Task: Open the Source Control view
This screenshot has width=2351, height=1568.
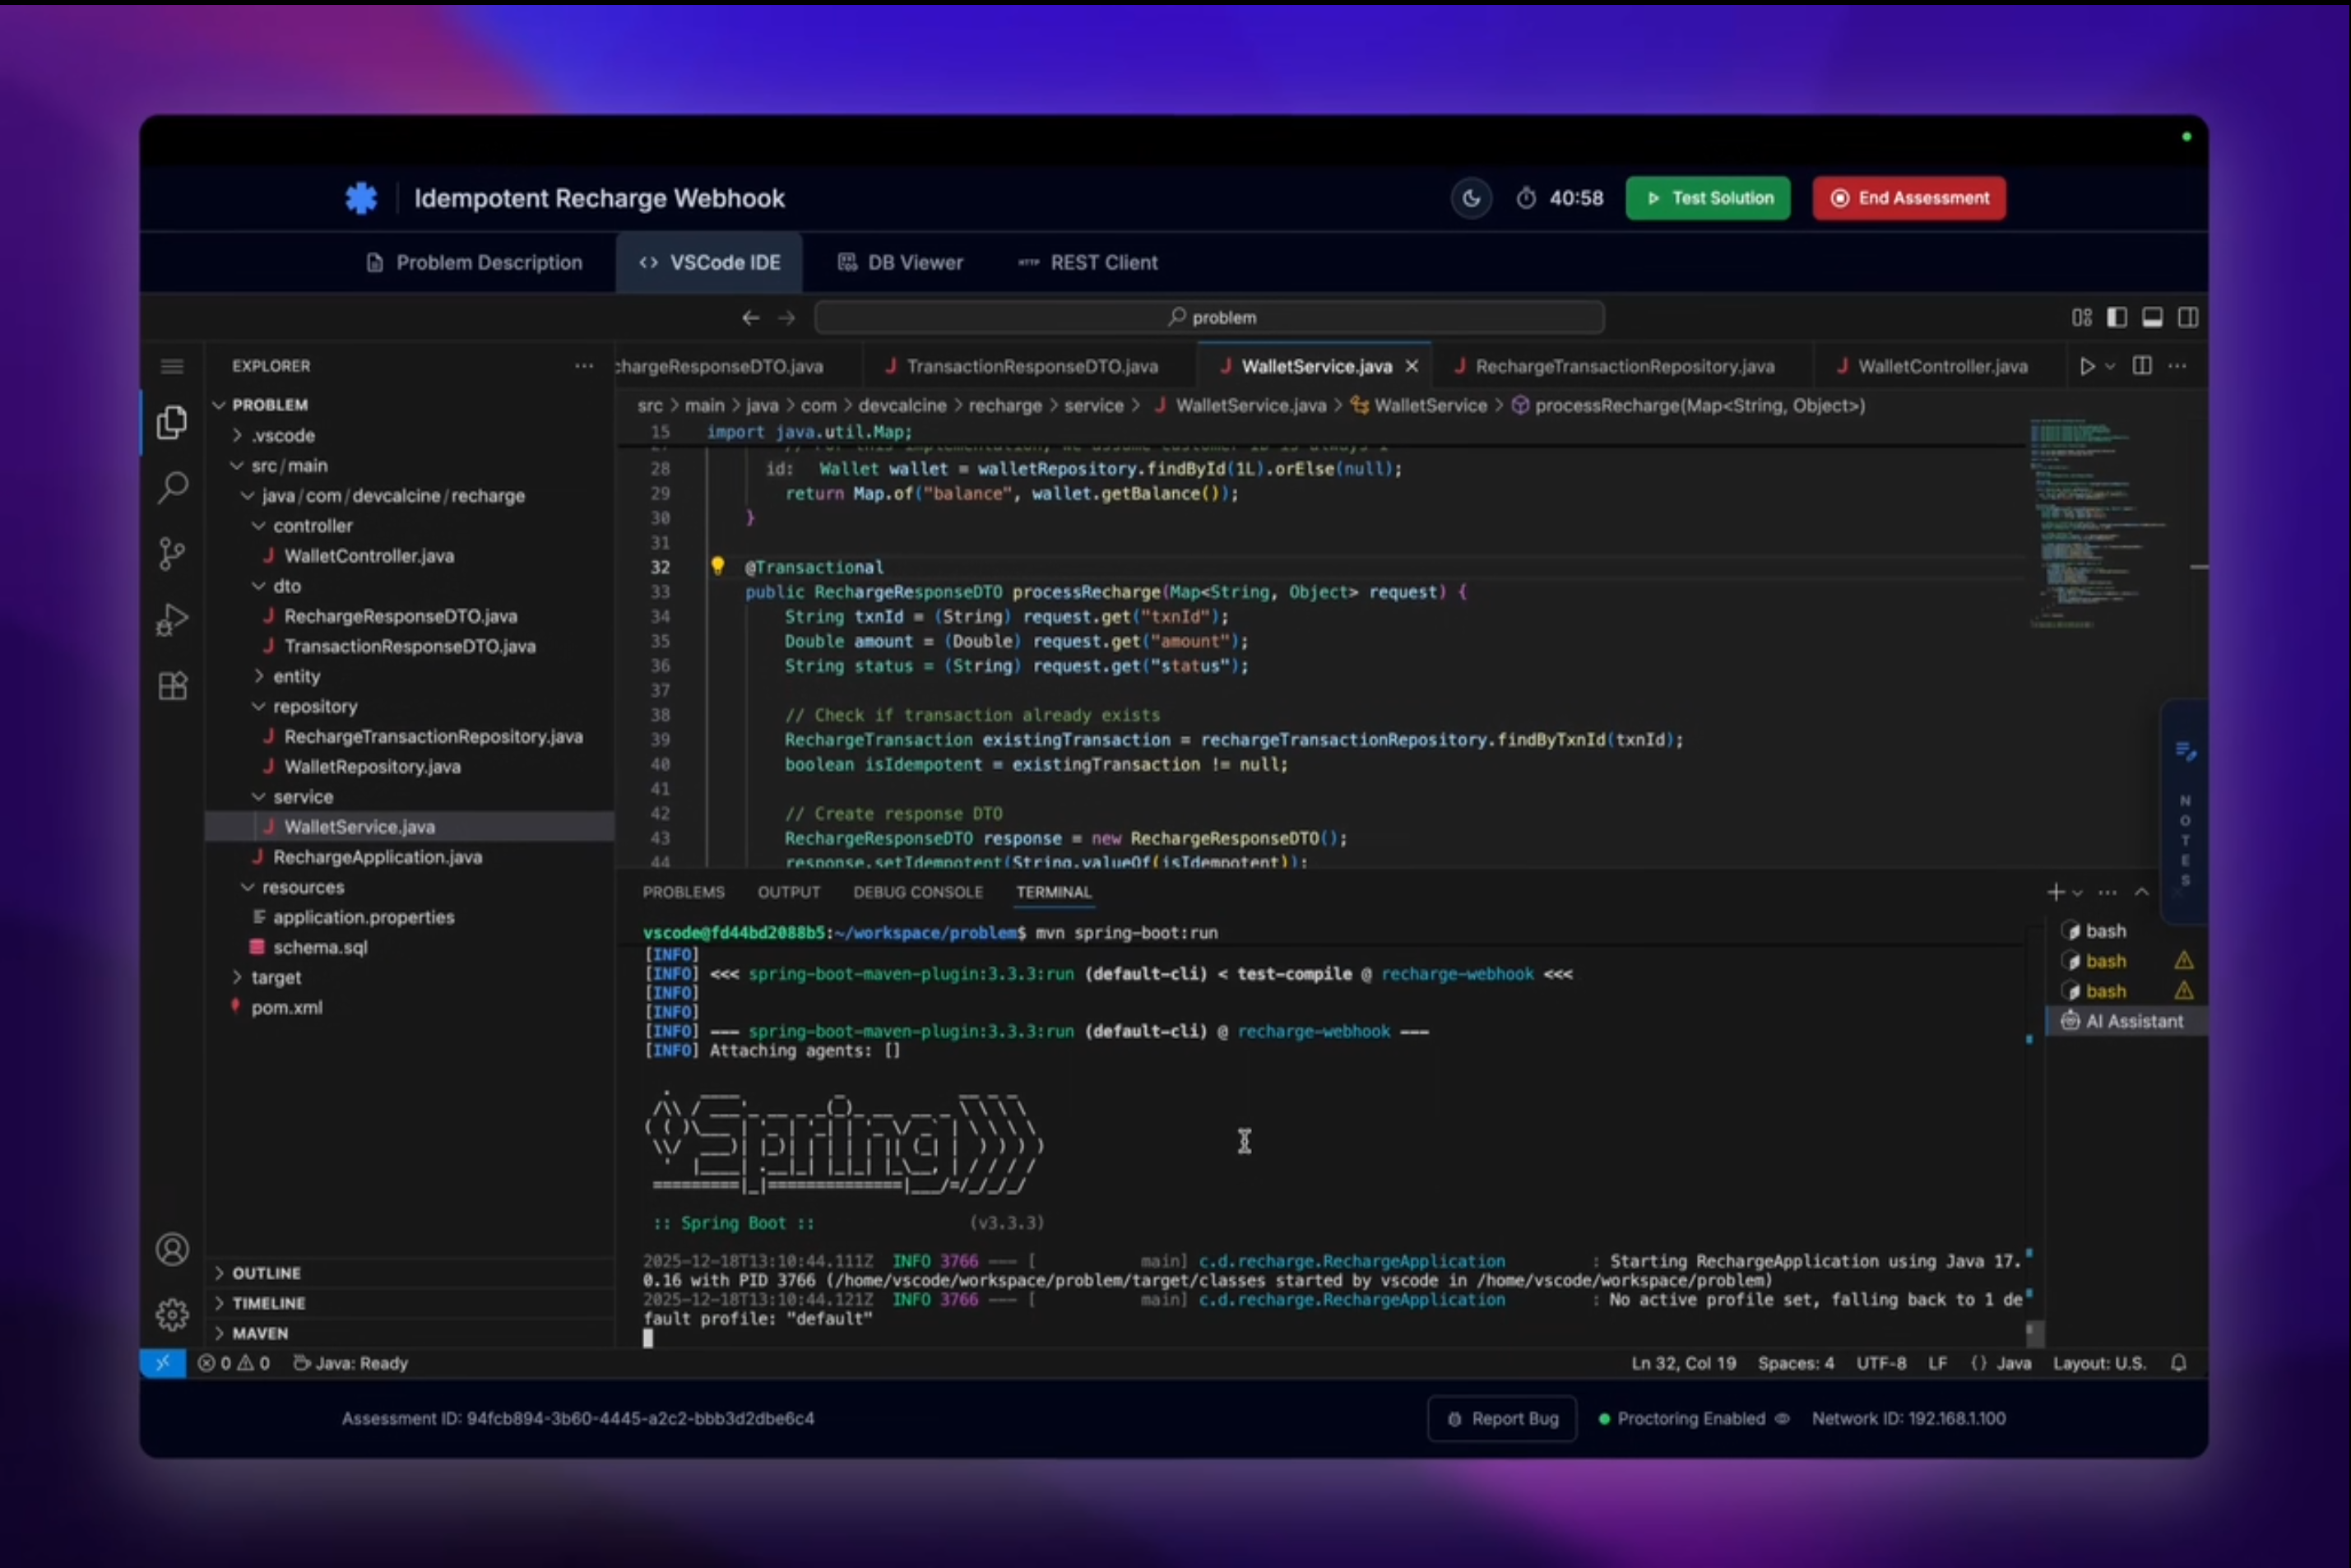Action: click(172, 553)
